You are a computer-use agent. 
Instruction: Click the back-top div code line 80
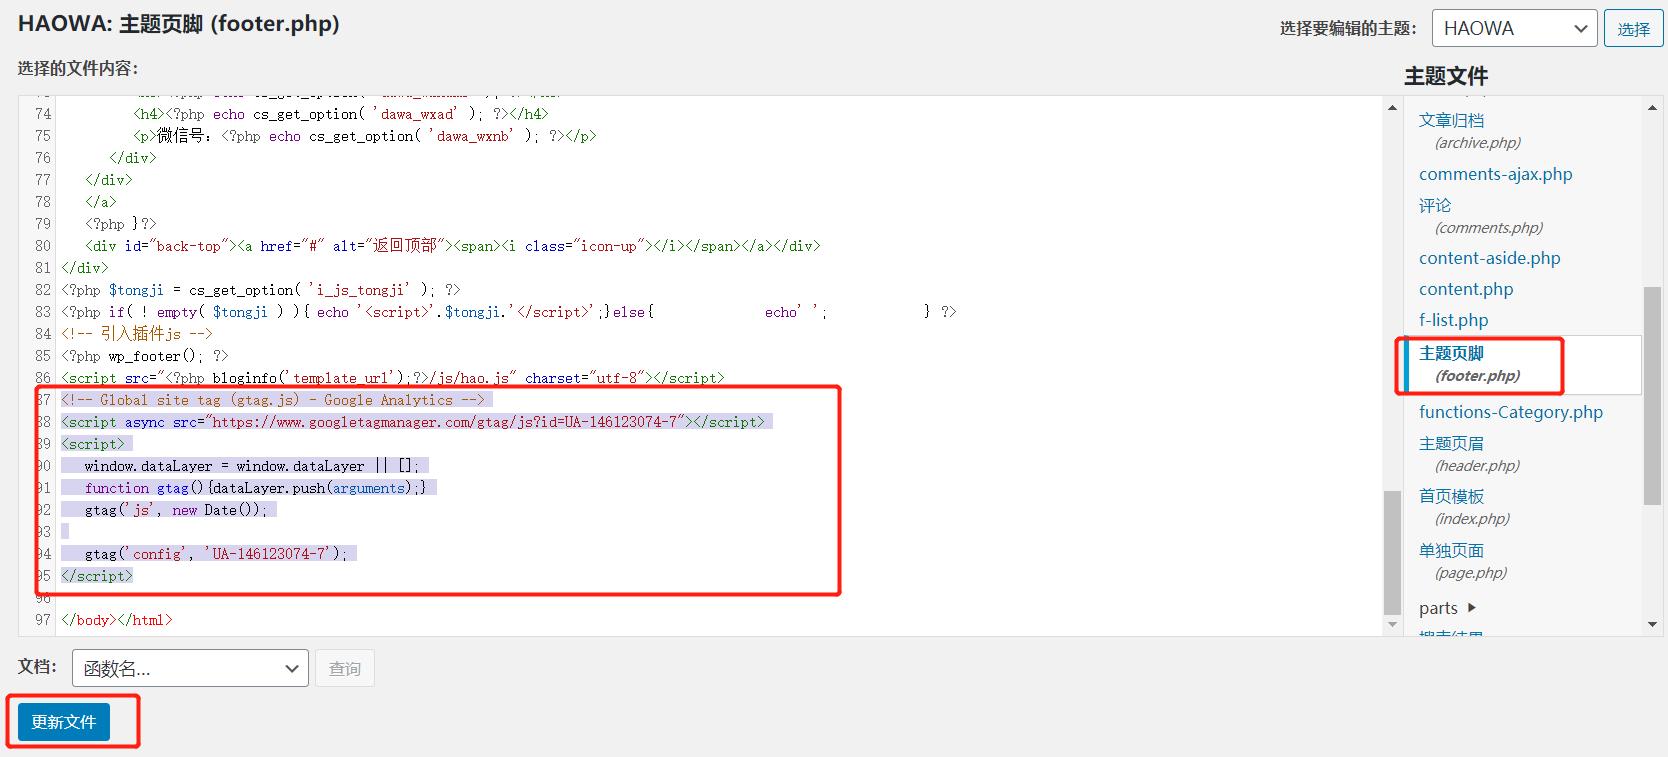(453, 246)
